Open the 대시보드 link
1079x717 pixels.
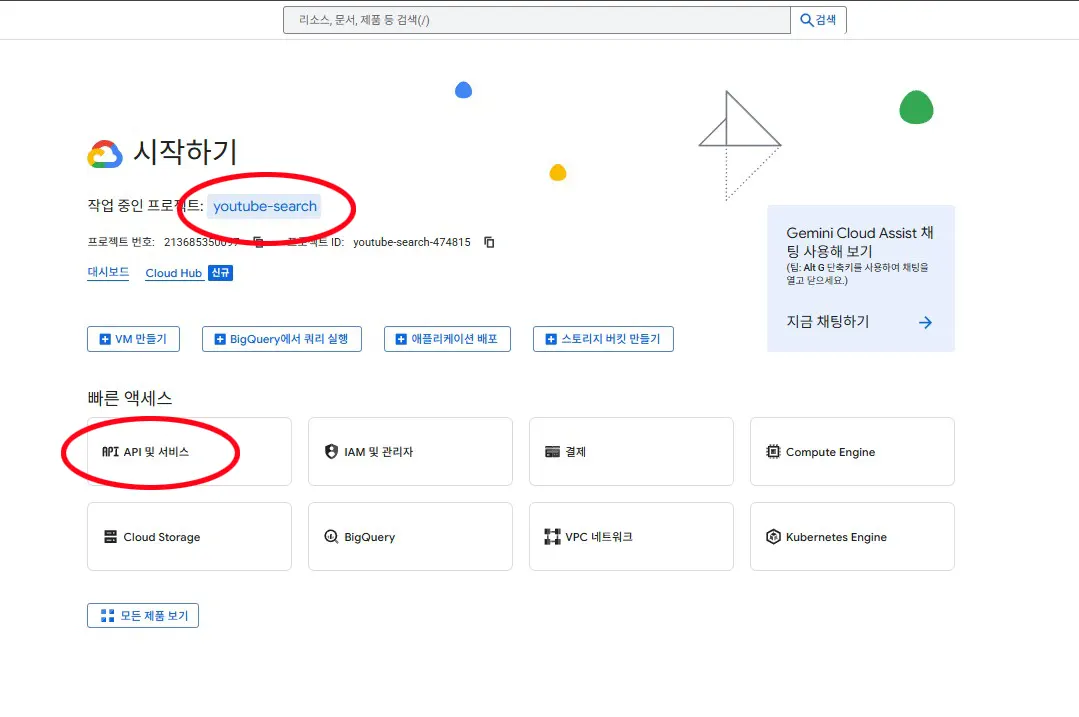coord(107,272)
